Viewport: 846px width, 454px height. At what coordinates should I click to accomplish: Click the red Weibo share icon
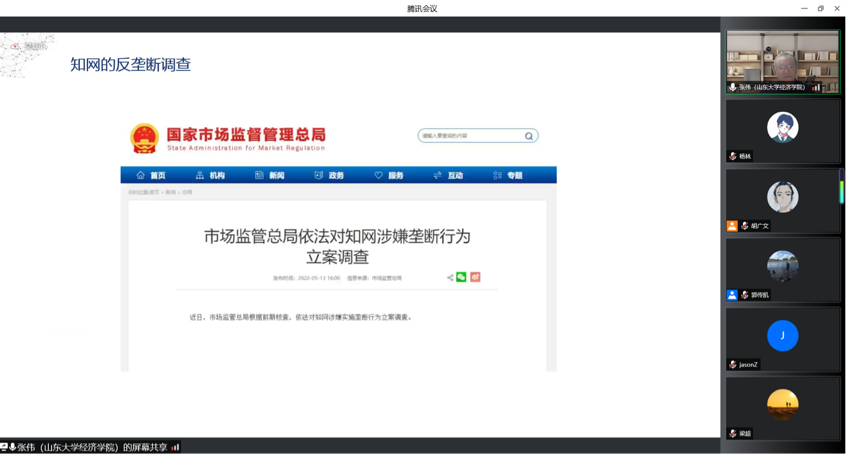(x=475, y=277)
